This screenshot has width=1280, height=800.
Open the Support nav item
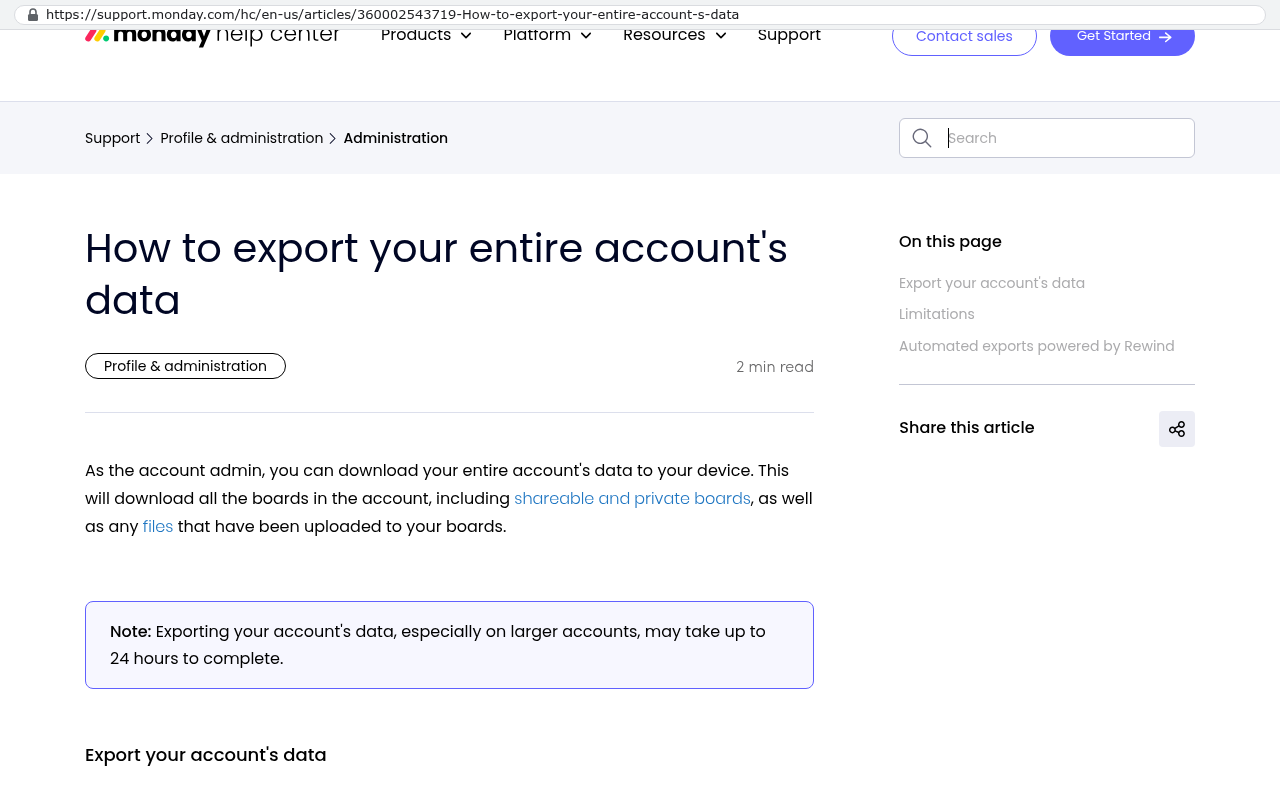pyautogui.click(x=789, y=36)
